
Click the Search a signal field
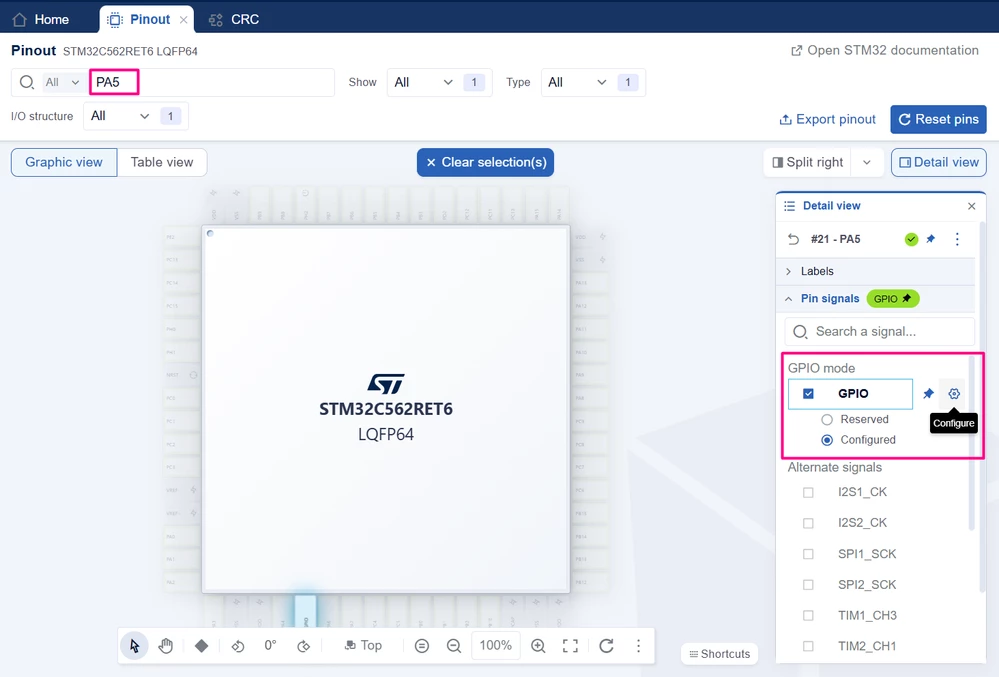(x=879, y=332)
